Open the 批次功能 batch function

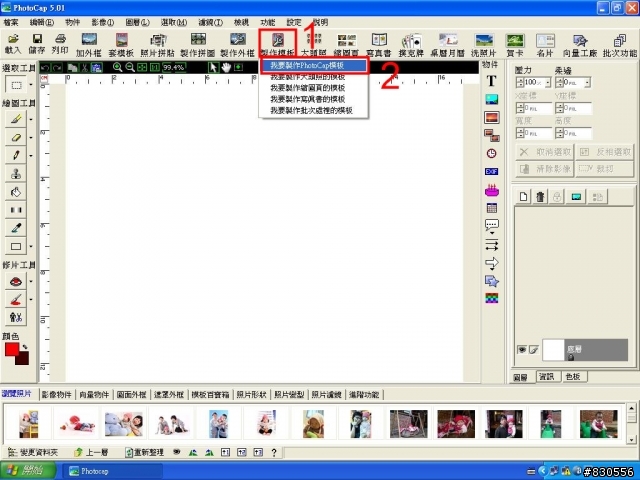(620, 44)
